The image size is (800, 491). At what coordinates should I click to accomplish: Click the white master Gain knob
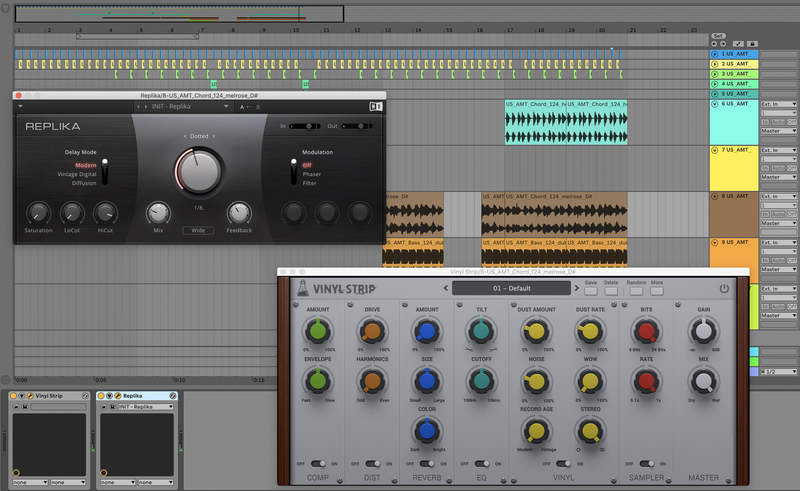(x=704, y=331)
